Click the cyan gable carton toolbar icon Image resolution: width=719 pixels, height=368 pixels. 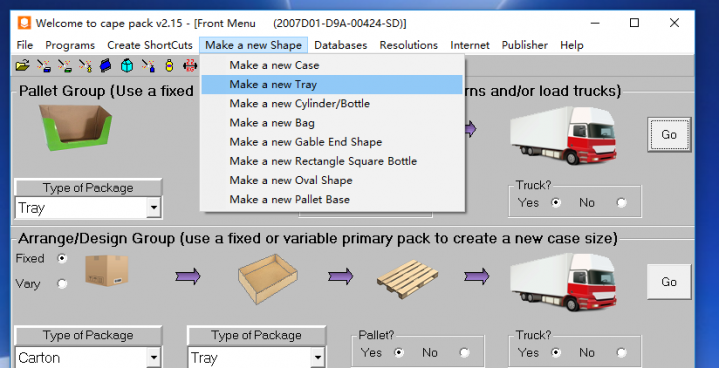[x=127, y=66]
